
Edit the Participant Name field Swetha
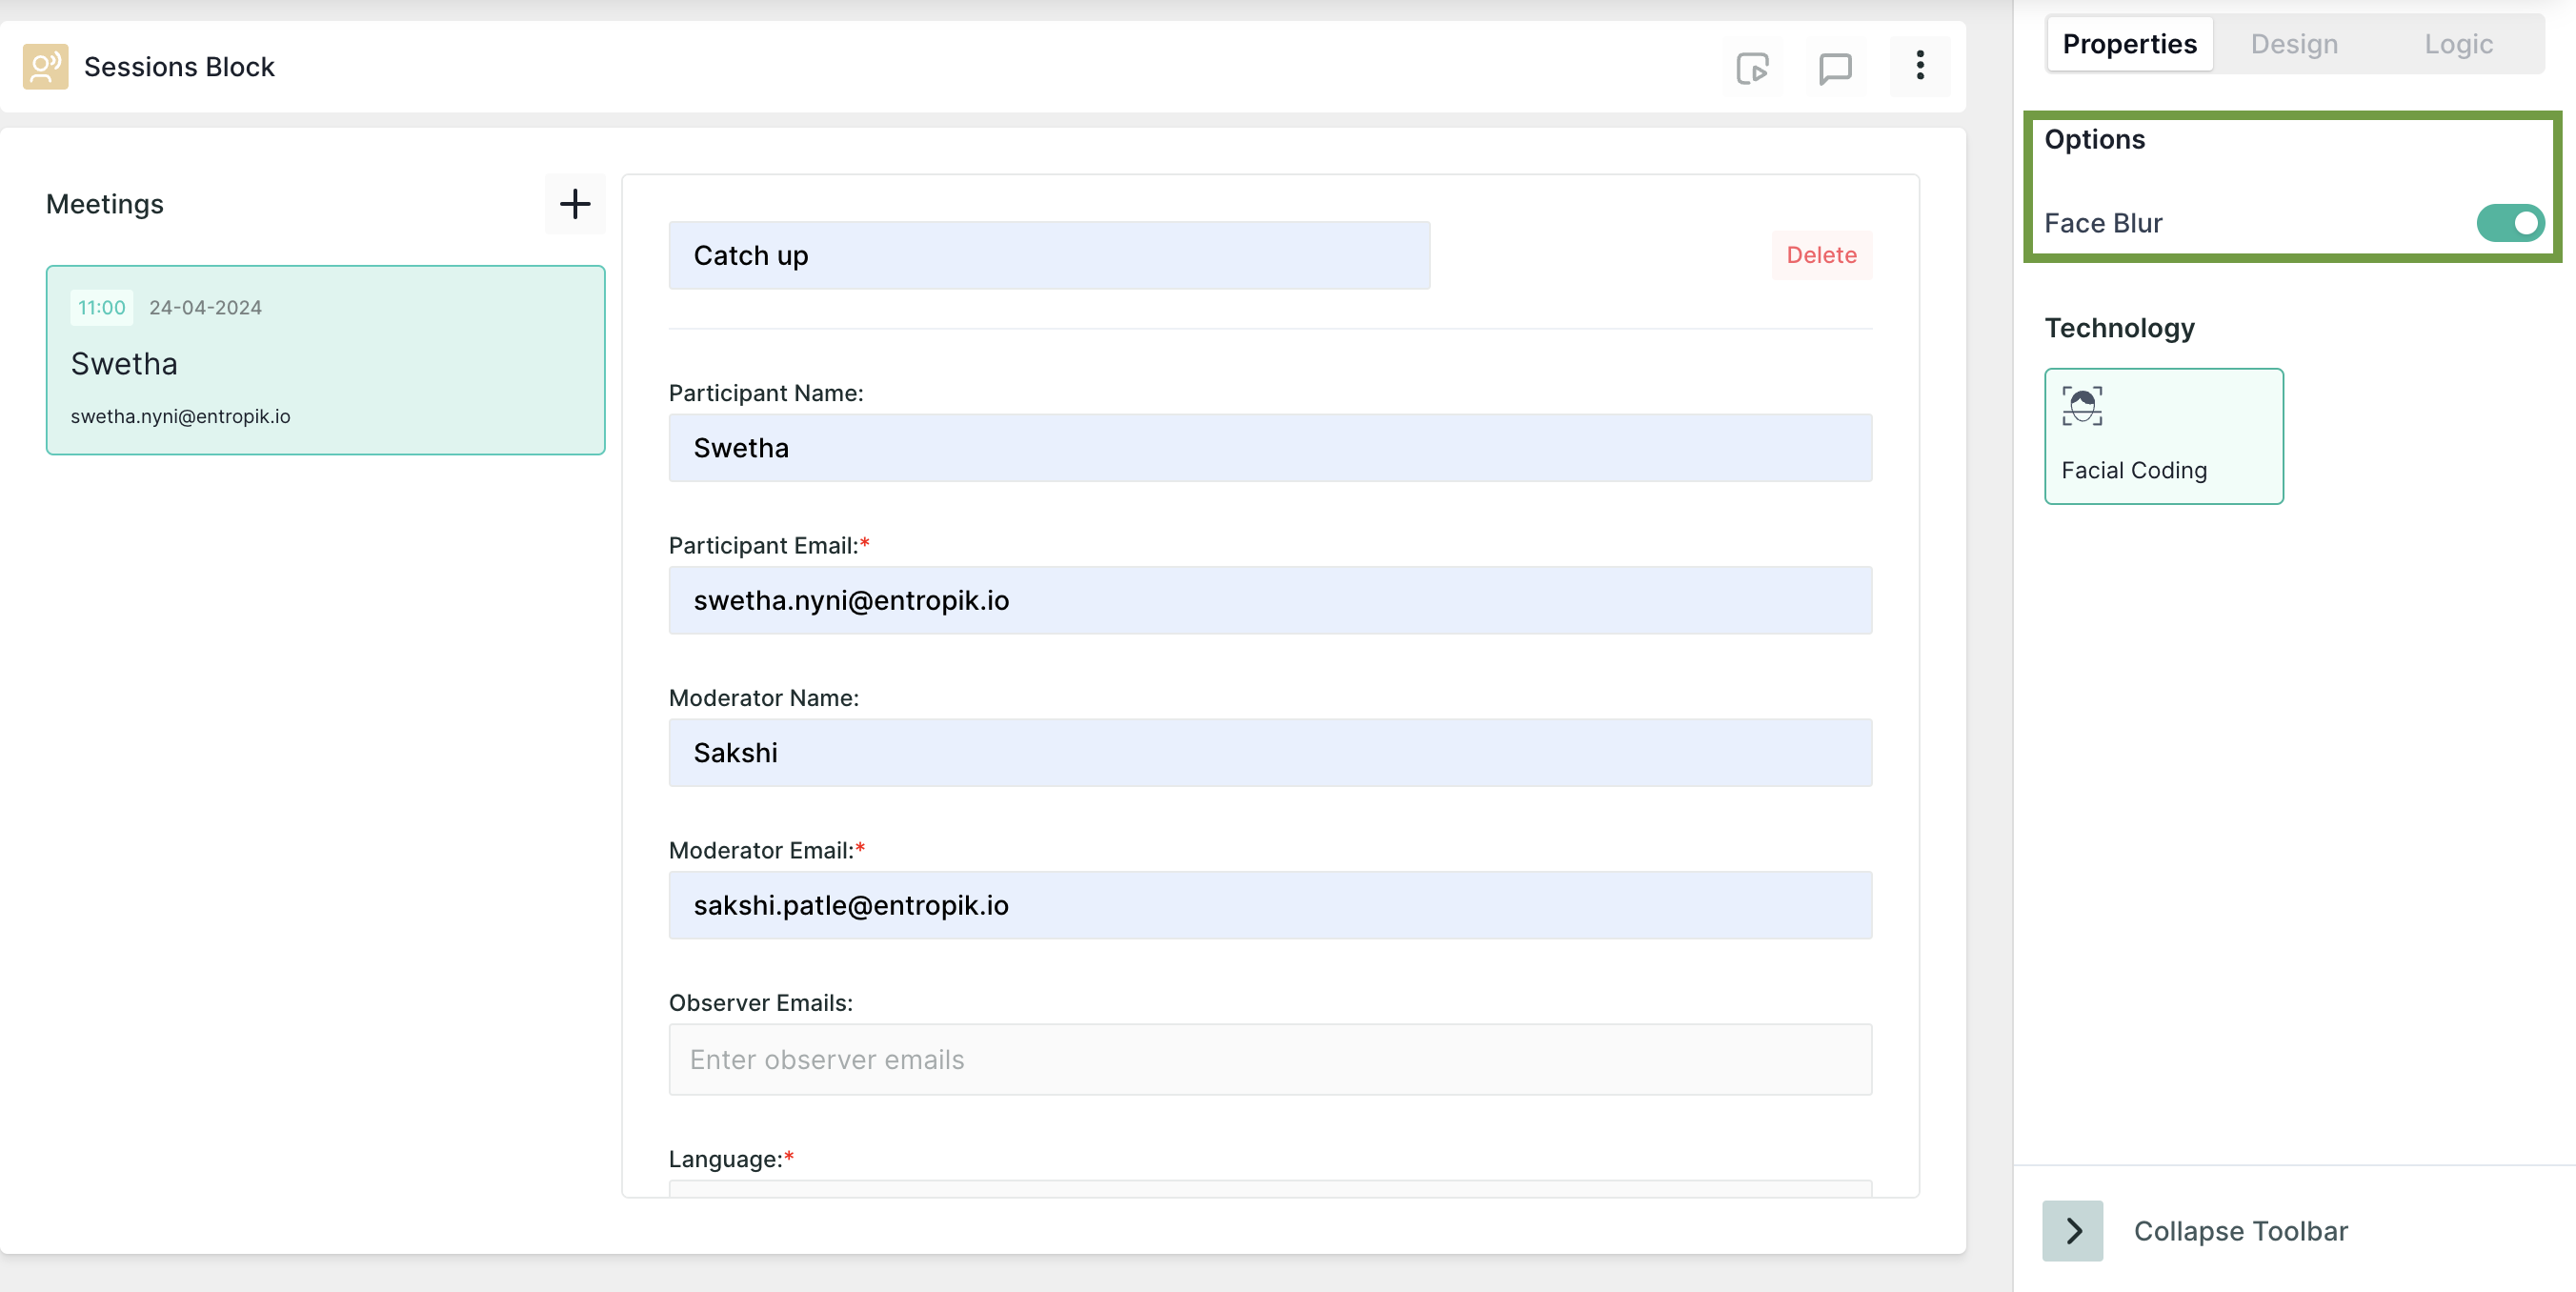1270,448
